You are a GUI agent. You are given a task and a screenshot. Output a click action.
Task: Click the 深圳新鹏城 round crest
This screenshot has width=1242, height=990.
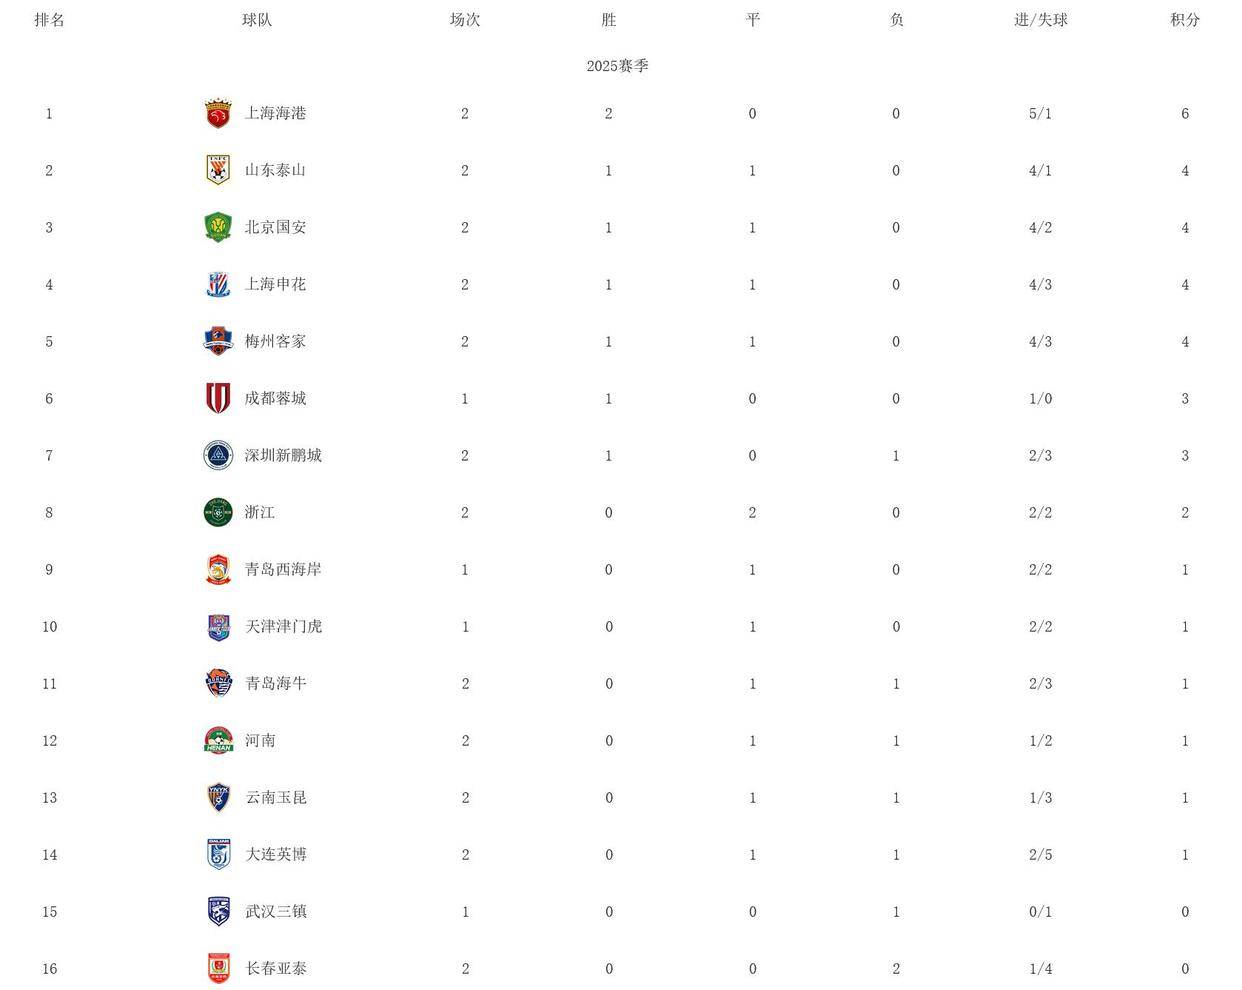pos(218,455)
